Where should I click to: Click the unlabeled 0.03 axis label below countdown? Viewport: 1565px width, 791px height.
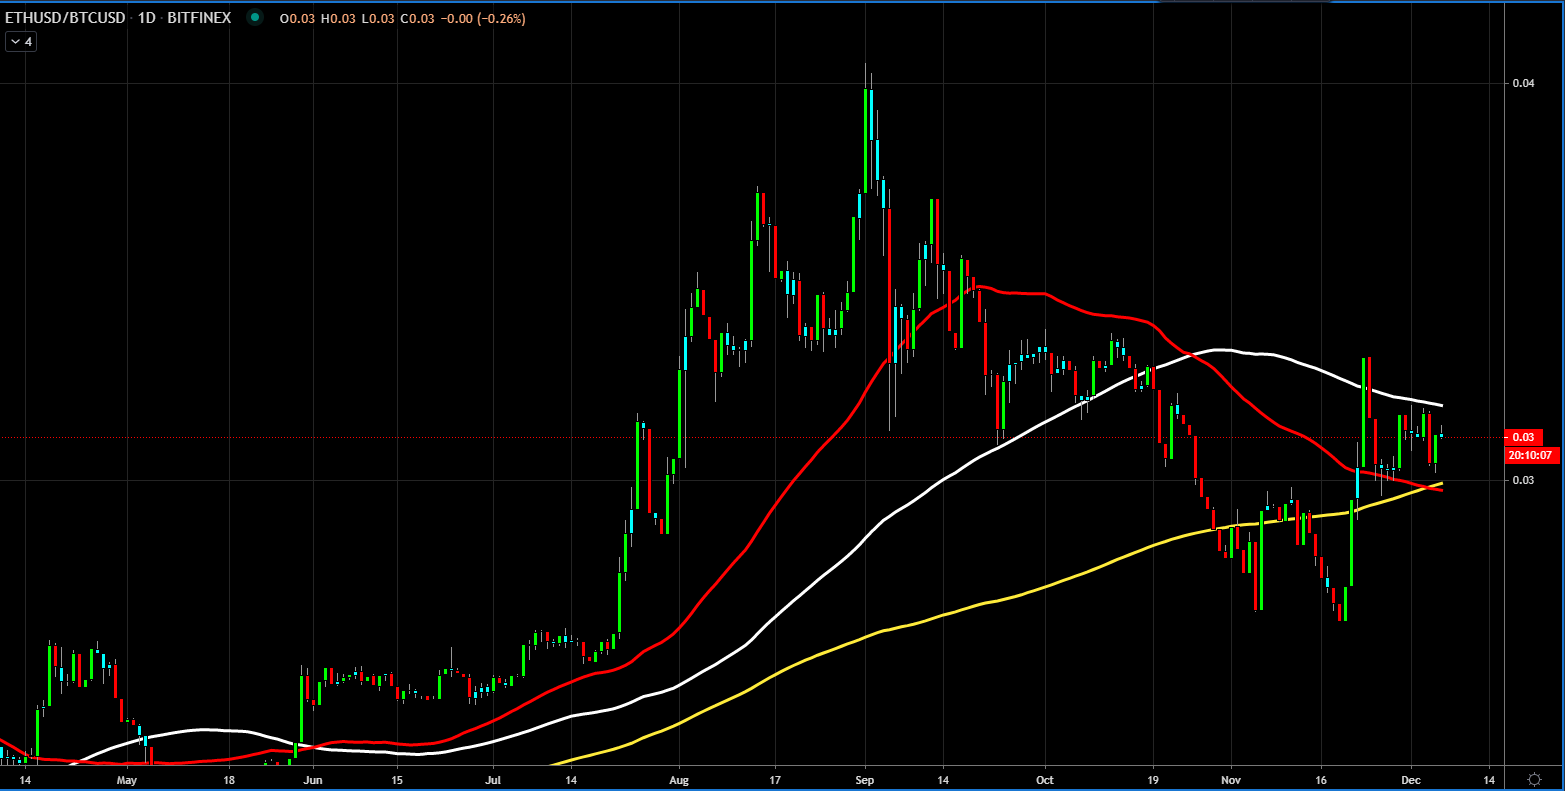click(x=1523, y=480)
